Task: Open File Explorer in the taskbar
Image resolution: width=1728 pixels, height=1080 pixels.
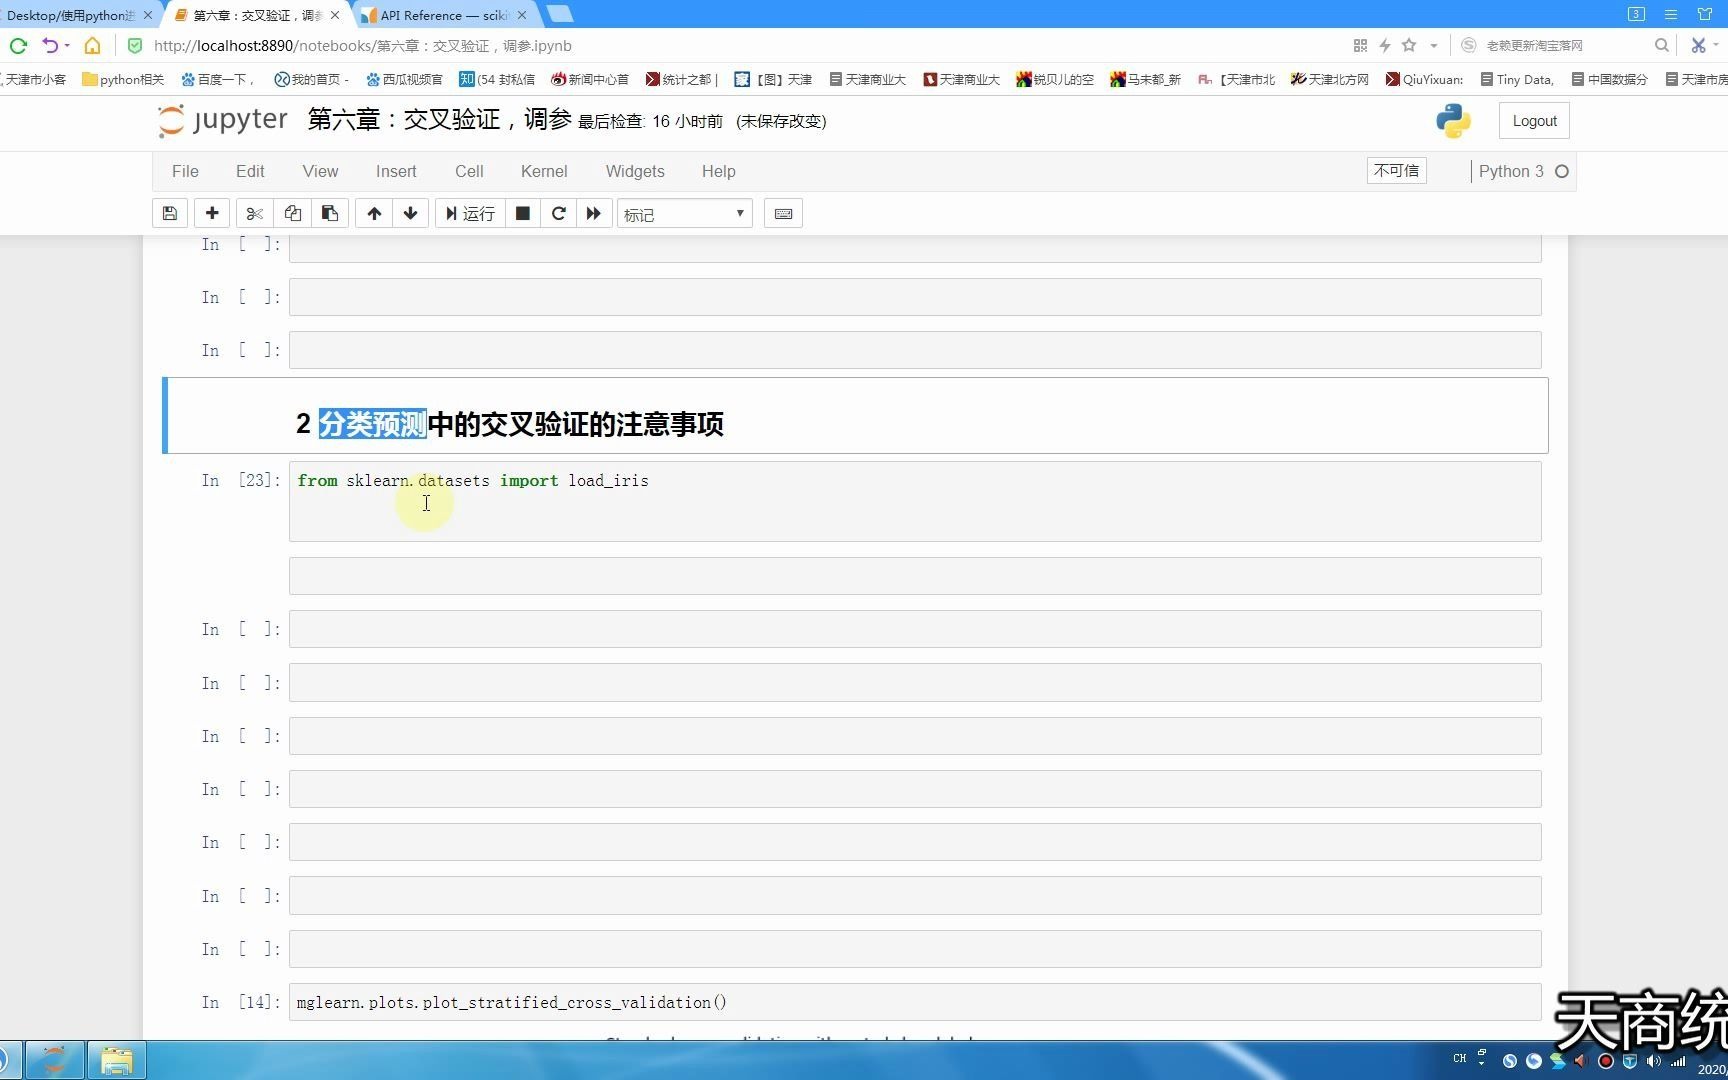Action: click(x=117, y=1060)
